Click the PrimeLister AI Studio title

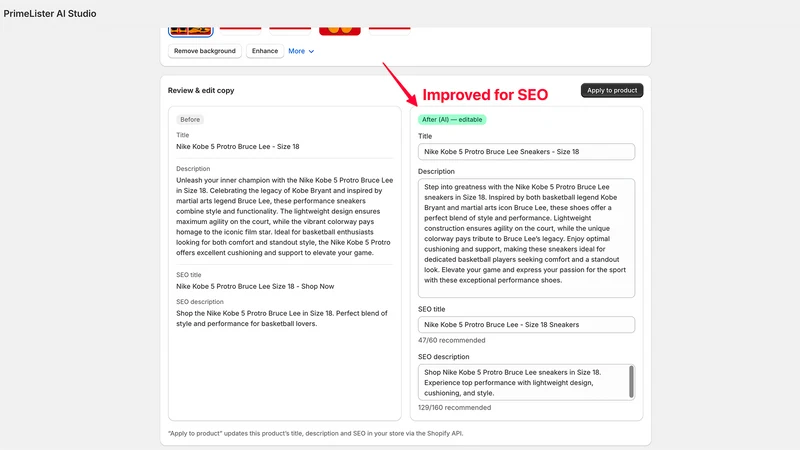click(x=50, y=14)
